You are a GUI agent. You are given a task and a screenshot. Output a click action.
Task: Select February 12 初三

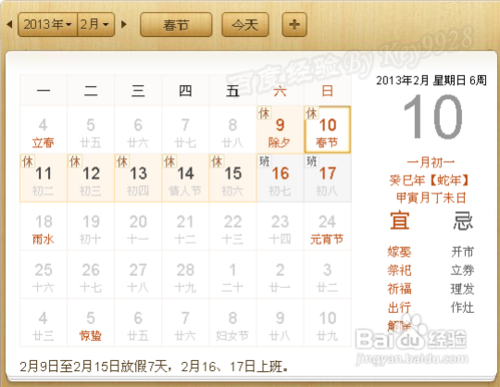[91, 178]
